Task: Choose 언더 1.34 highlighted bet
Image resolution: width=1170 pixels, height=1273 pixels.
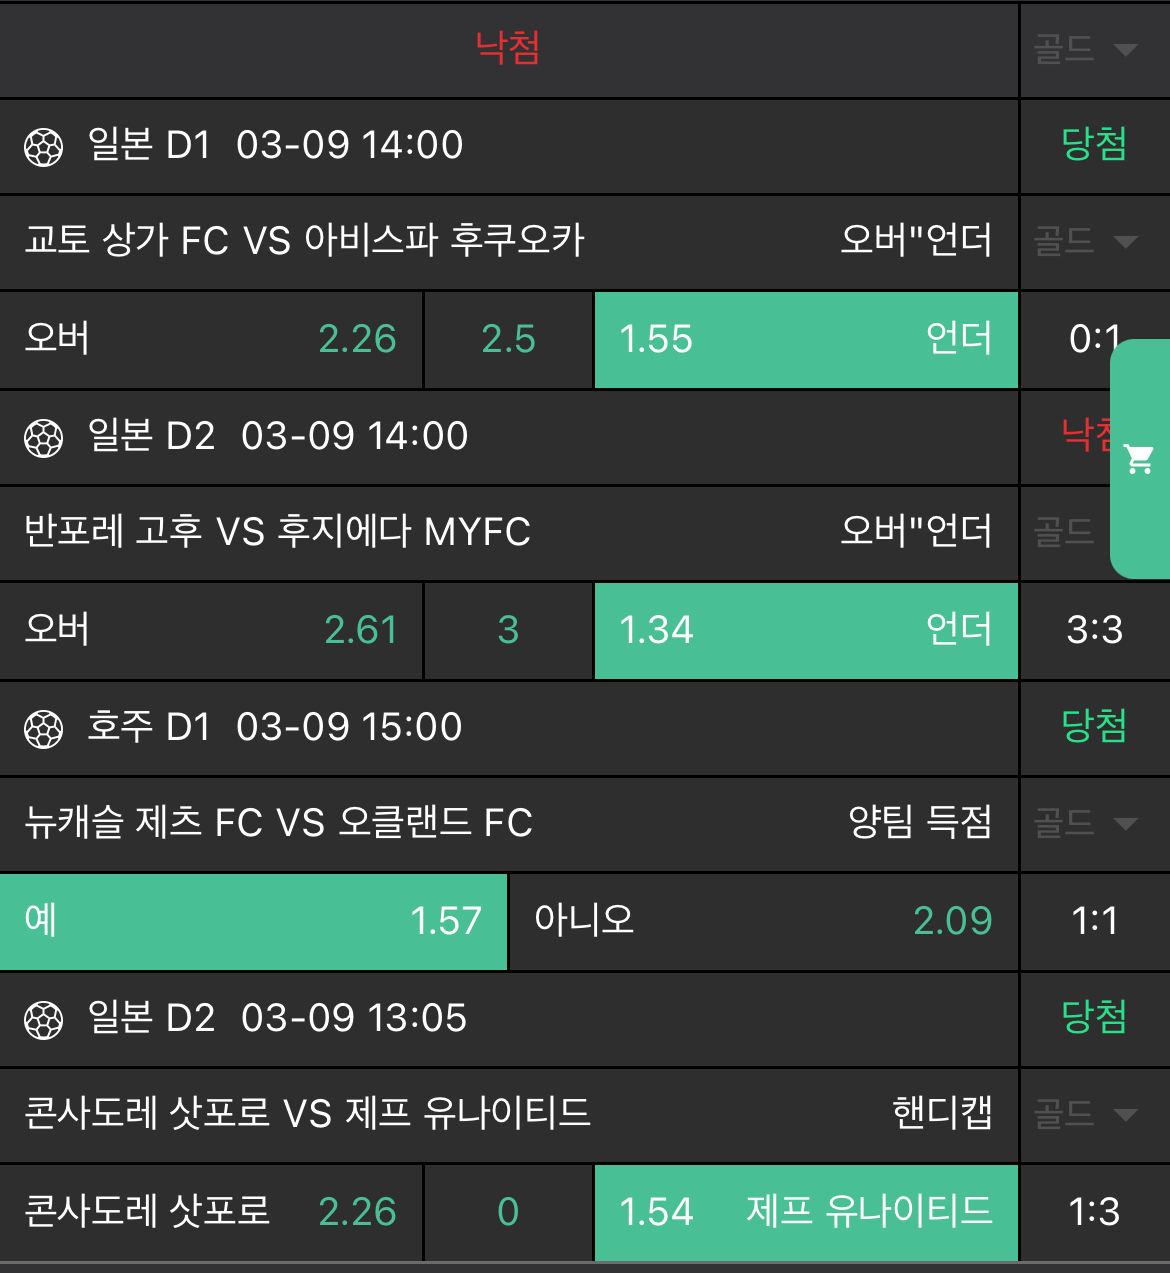Action: point(806,630)
